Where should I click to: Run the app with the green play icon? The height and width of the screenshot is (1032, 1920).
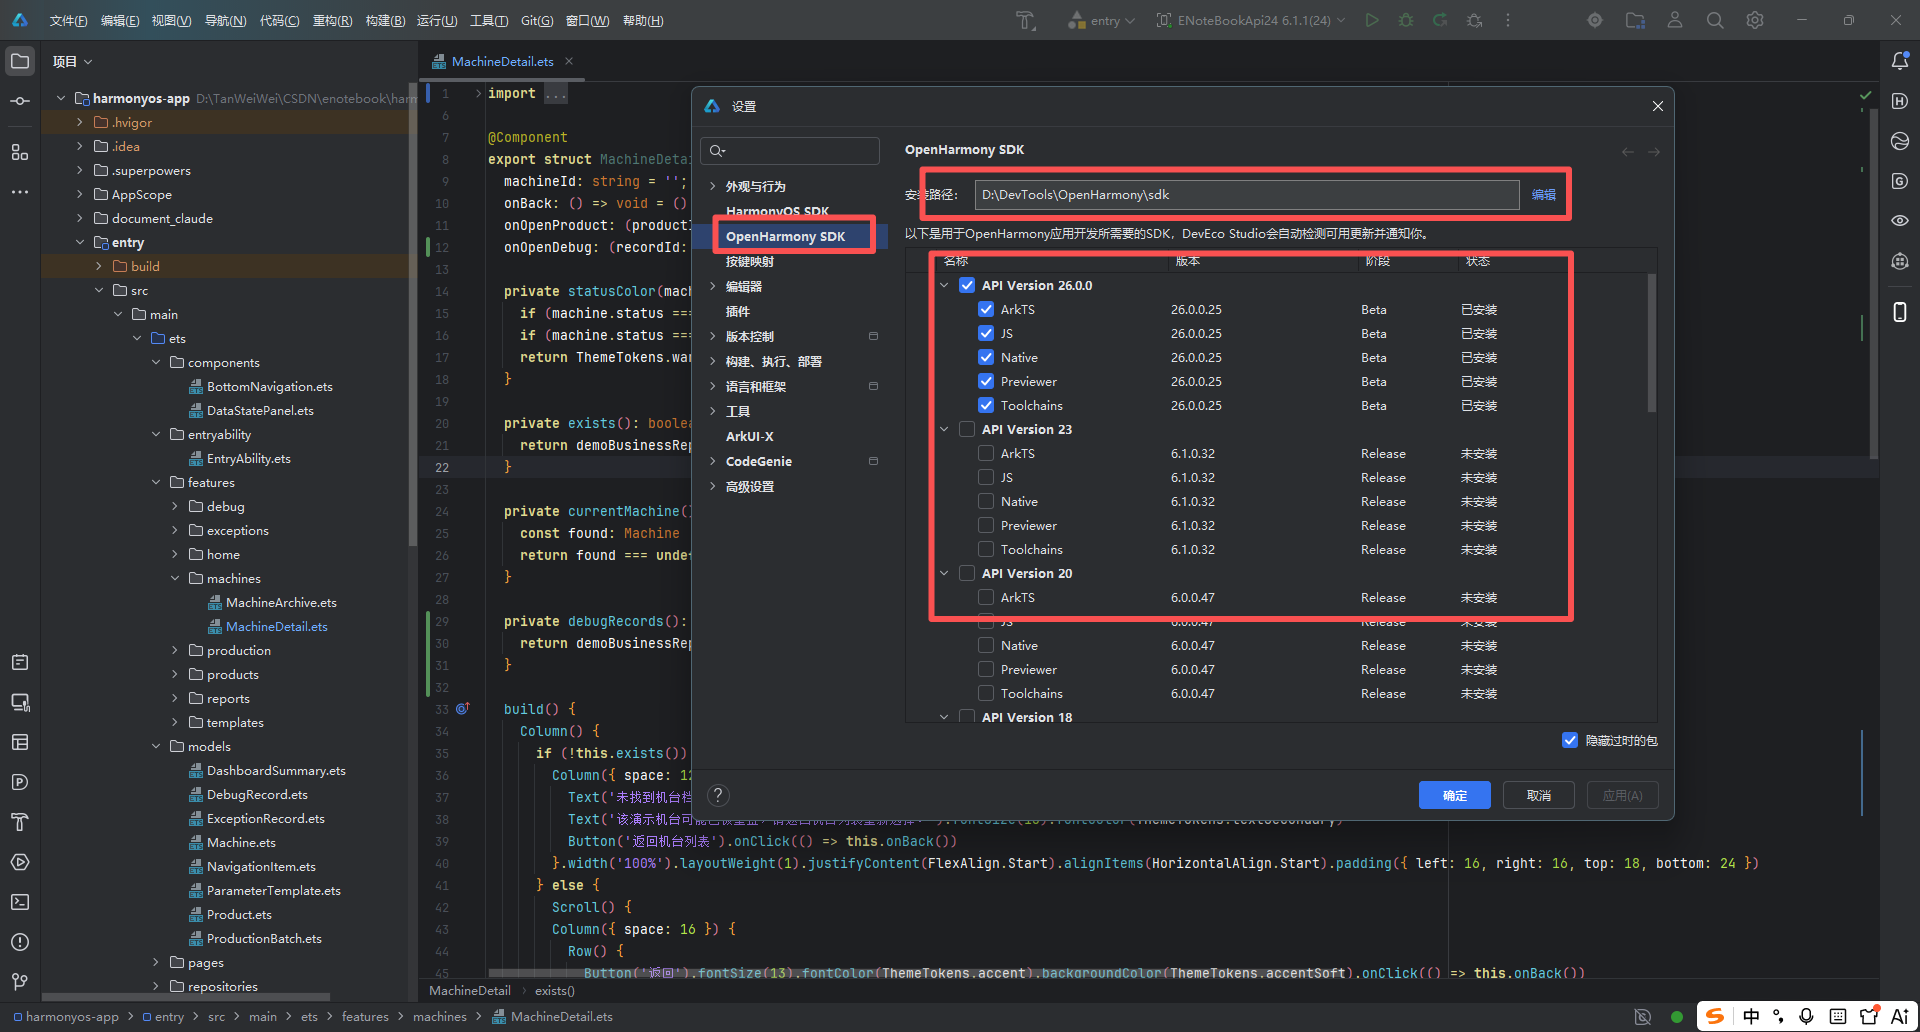(x=1372, y=20)
